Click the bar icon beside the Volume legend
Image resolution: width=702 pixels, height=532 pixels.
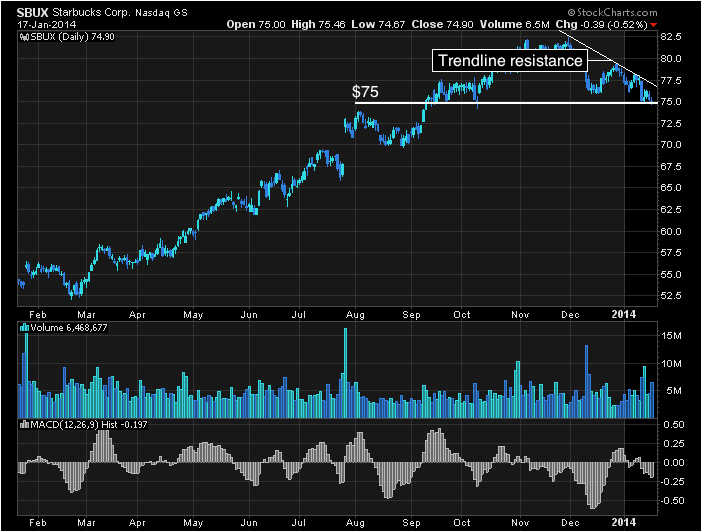24,328
